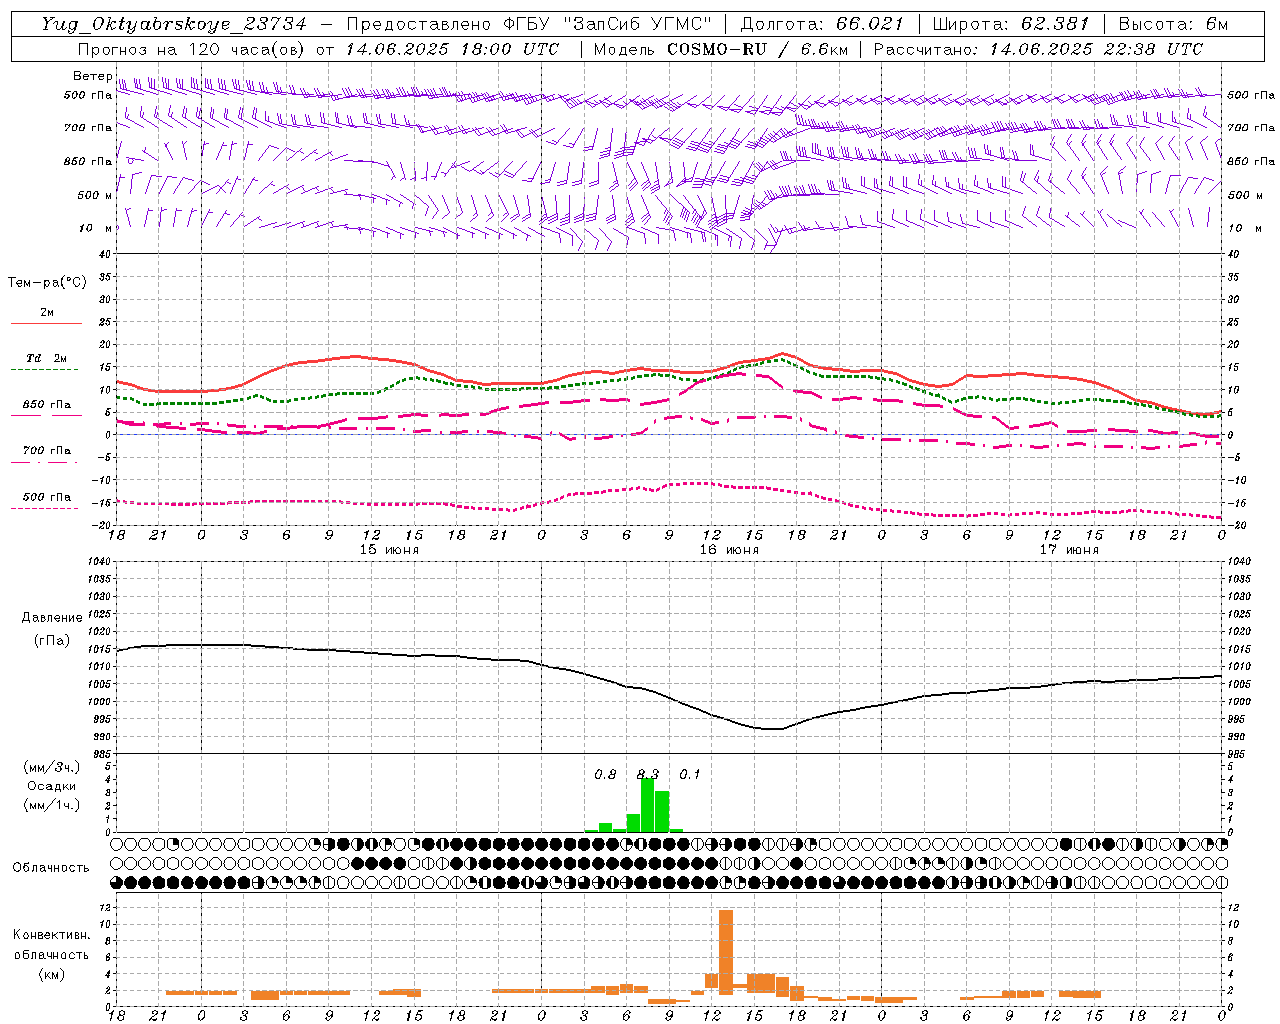The width and height of the screenshot is (1280, 1024).
Task: Click the 8.3 precipitation total value
Action: coord(648,775)
